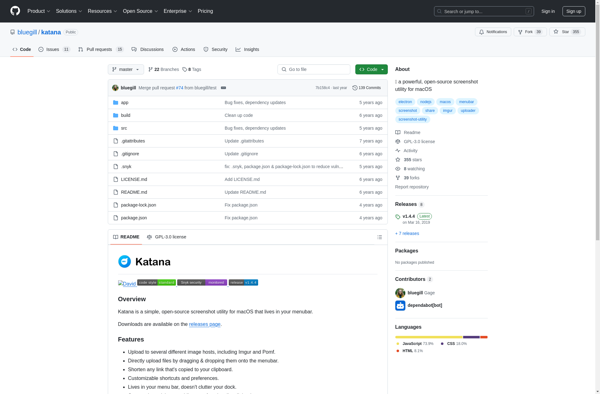Viewport: 600px width, 394px height.
Task: Open the Insights tab
Action: (247, 49)
